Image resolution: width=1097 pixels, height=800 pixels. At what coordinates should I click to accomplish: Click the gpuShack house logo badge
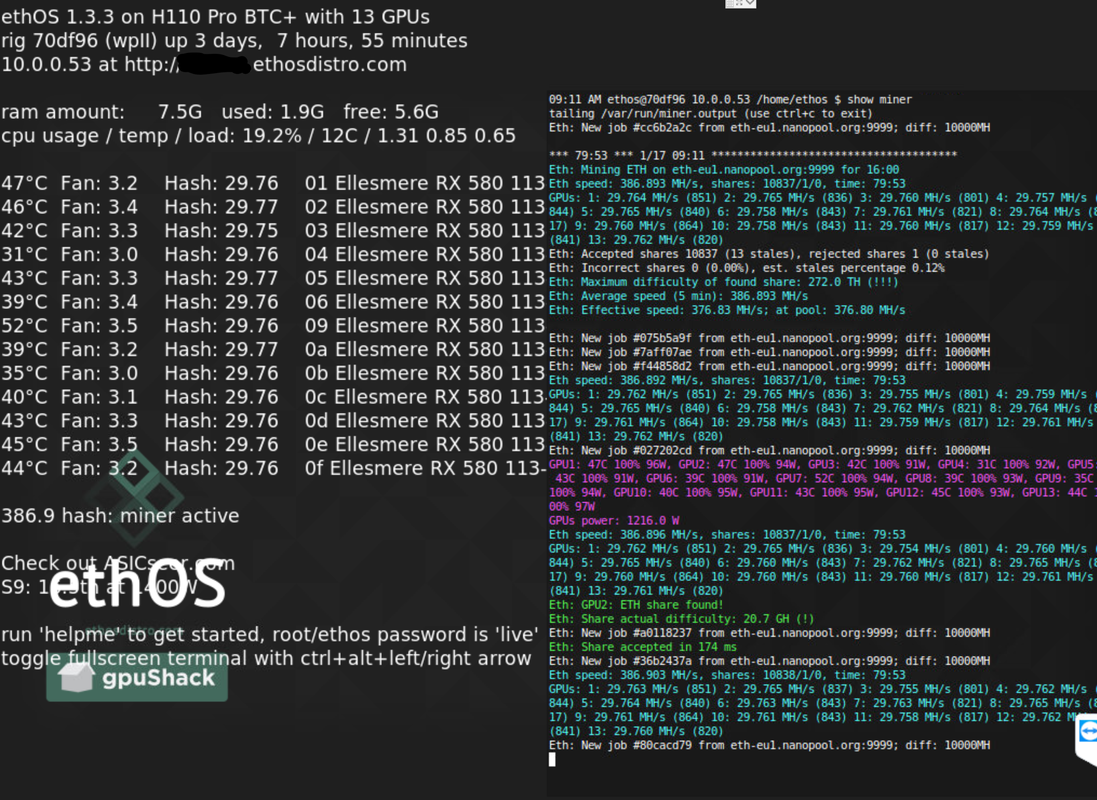[x=137, y=677]
